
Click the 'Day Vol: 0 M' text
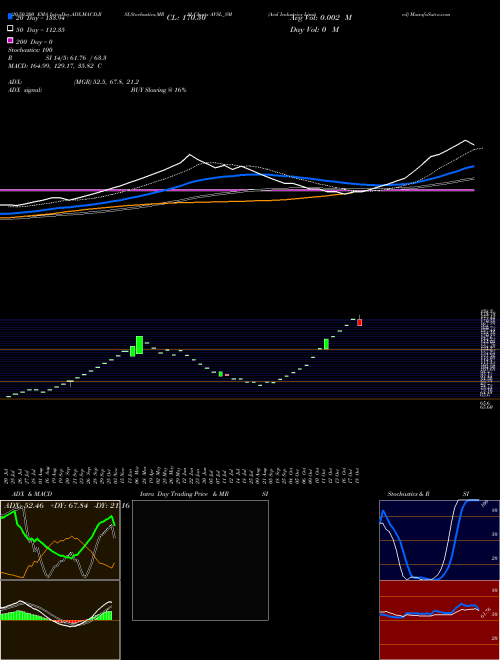(314, 30)
